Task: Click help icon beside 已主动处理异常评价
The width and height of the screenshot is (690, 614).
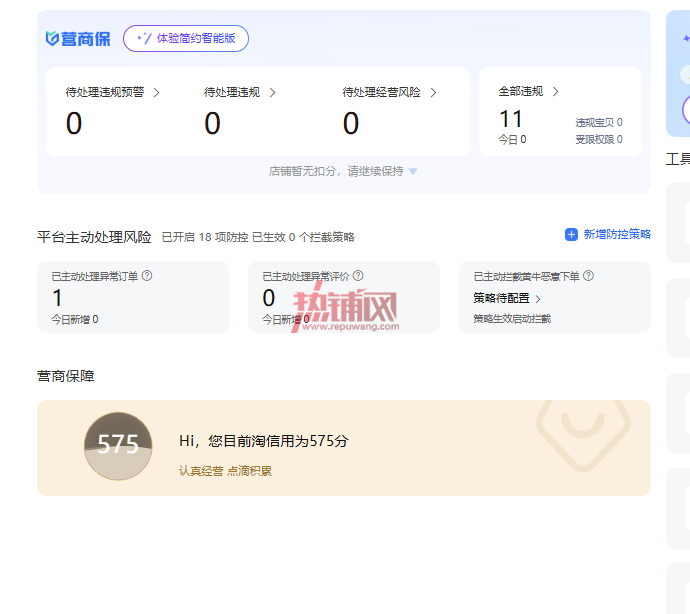Action: [x=358, y=276]
